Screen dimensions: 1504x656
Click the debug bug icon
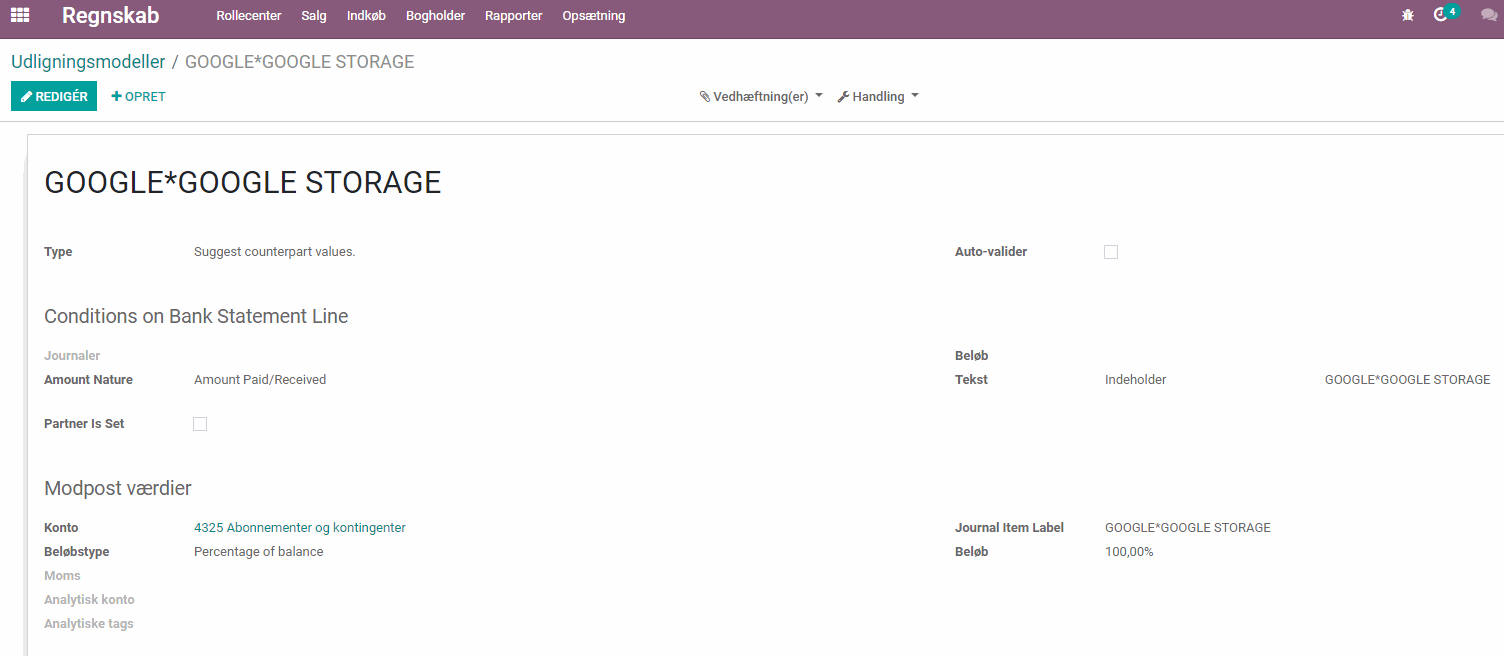tap(1408, 15)
